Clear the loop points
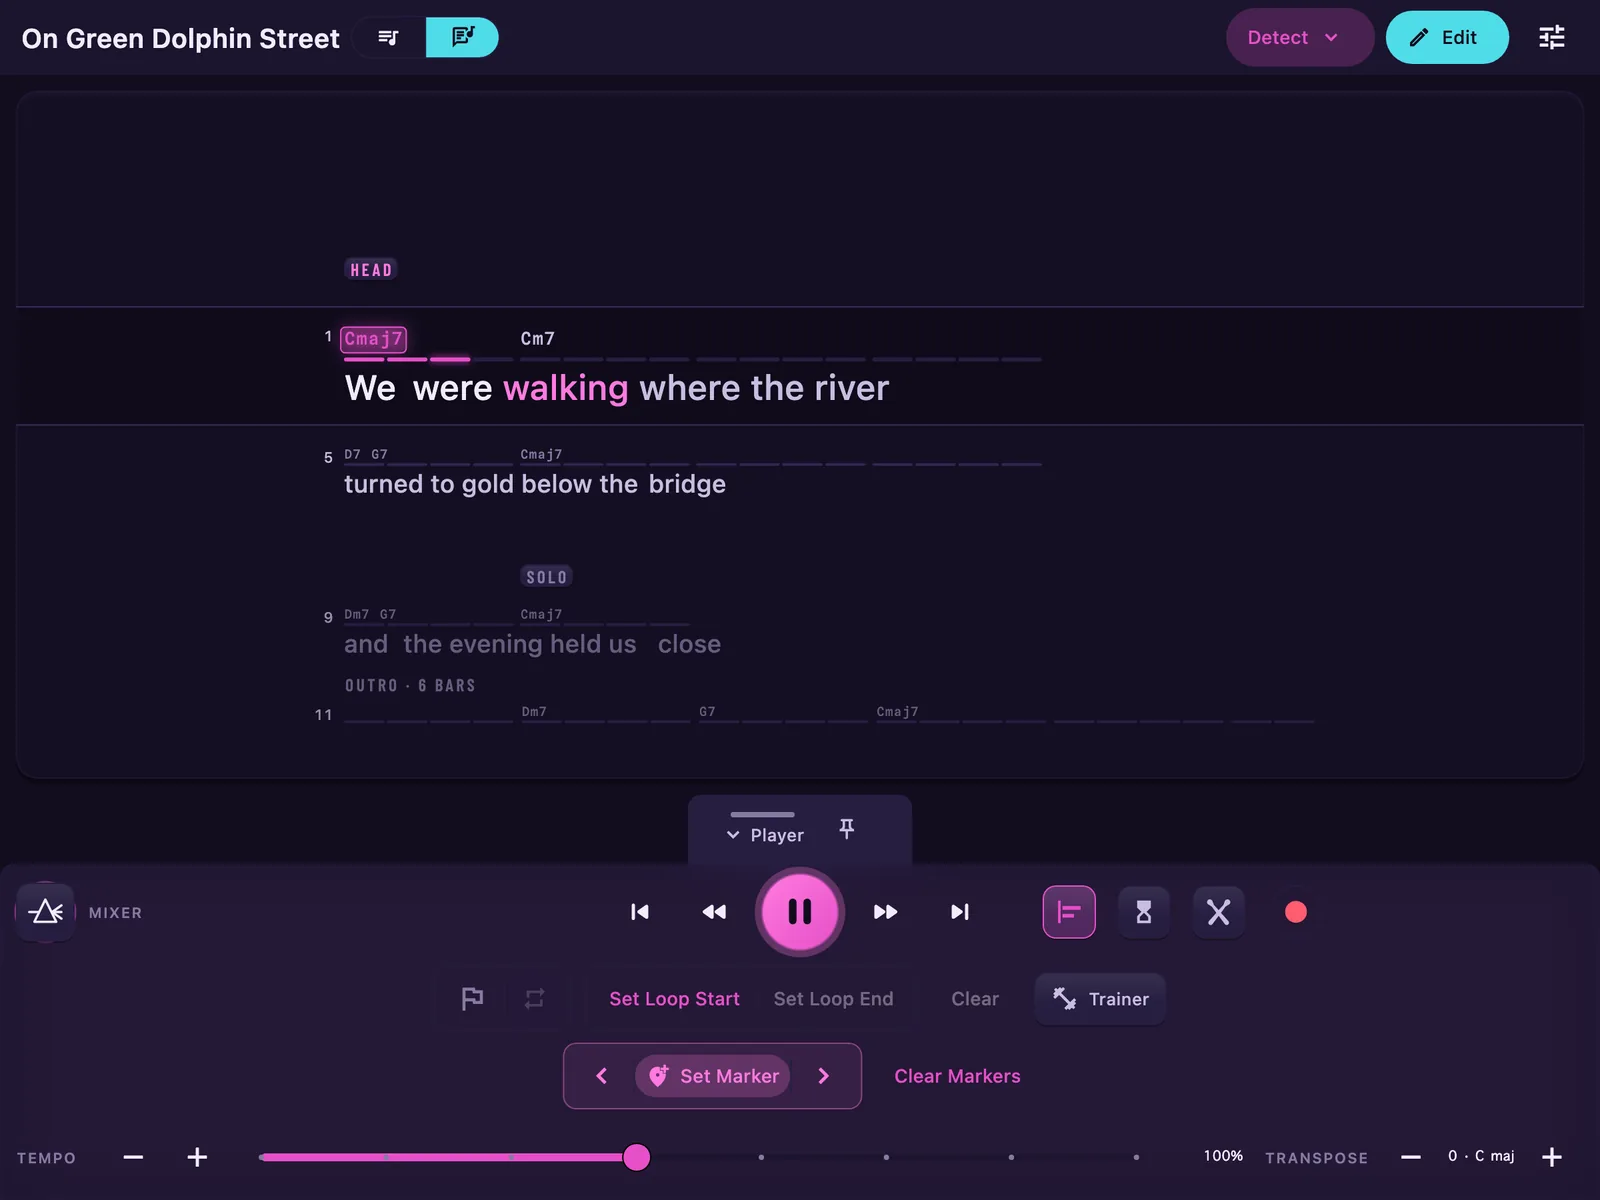1600x1200 pixels. [x=975, y=999]
